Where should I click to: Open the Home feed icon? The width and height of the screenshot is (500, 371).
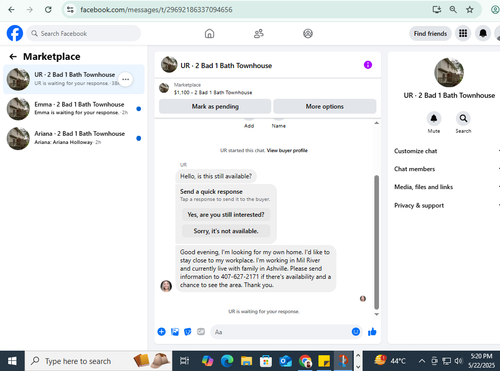pos(209,33)
